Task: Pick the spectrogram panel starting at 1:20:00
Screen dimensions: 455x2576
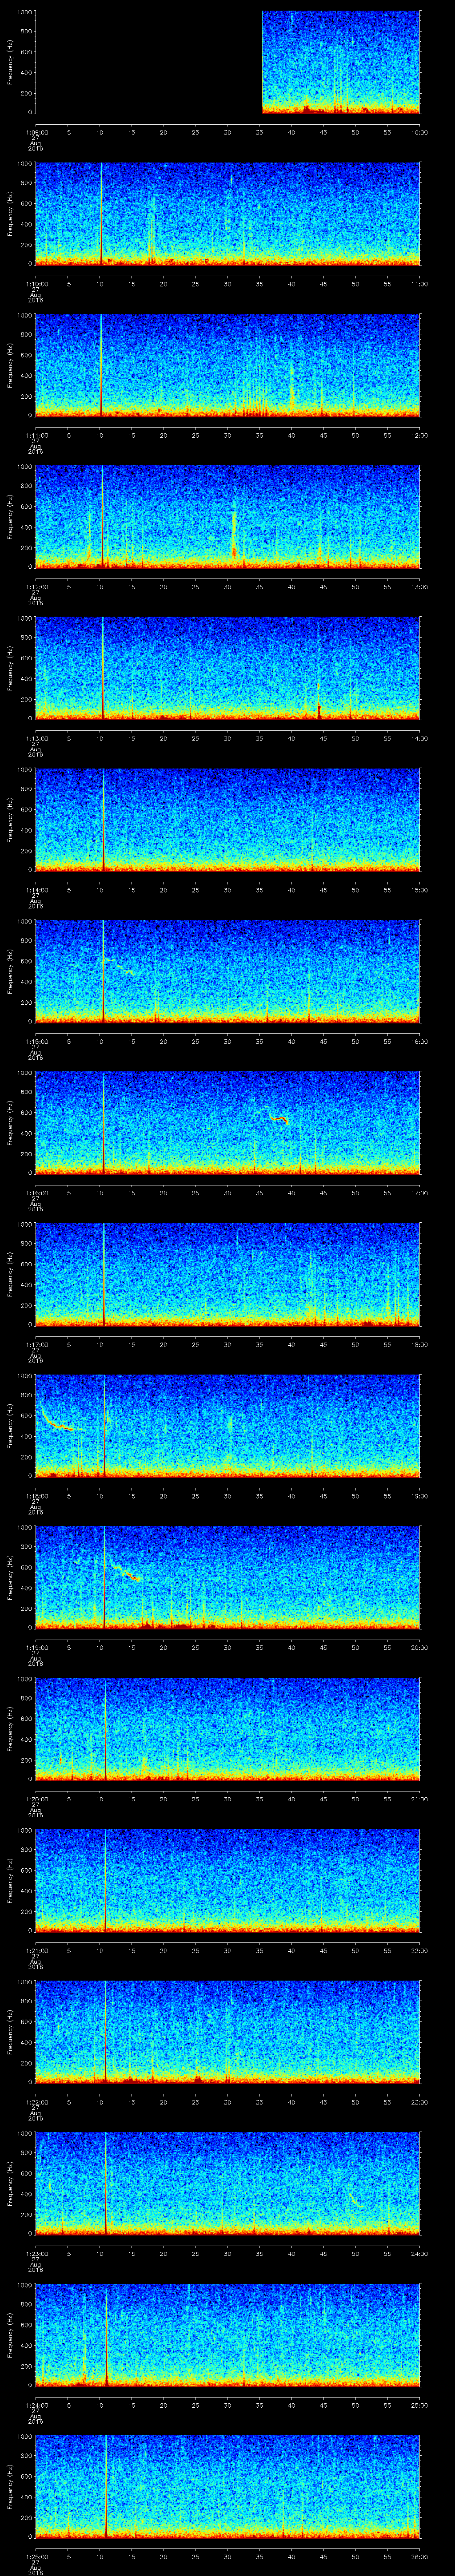Action: 228,1729
